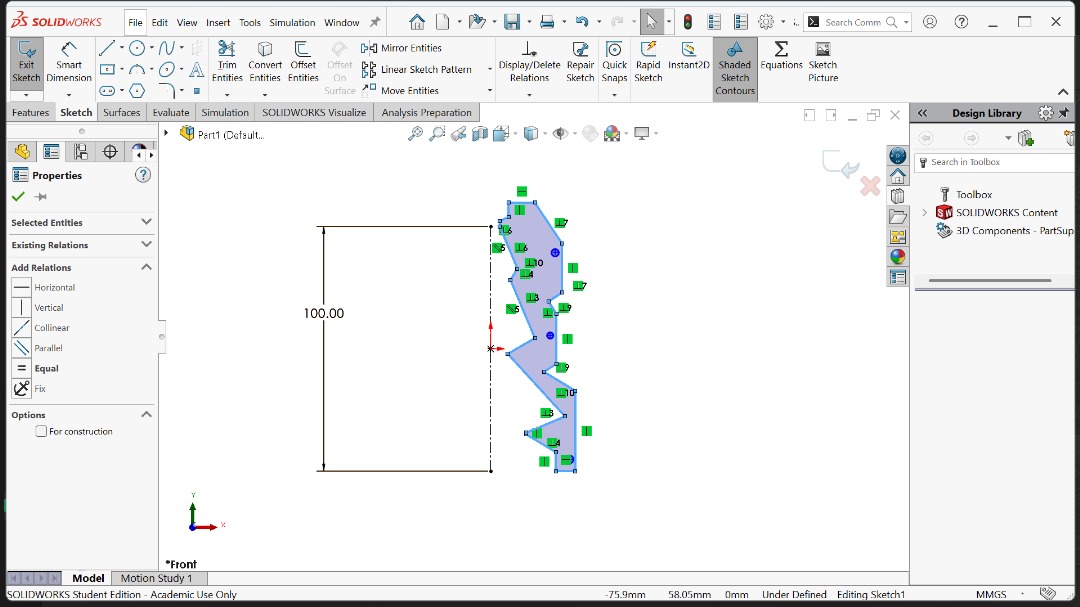Screen dimensions: 1080x607
Task: Open the Tools menu
Action: 250,23
